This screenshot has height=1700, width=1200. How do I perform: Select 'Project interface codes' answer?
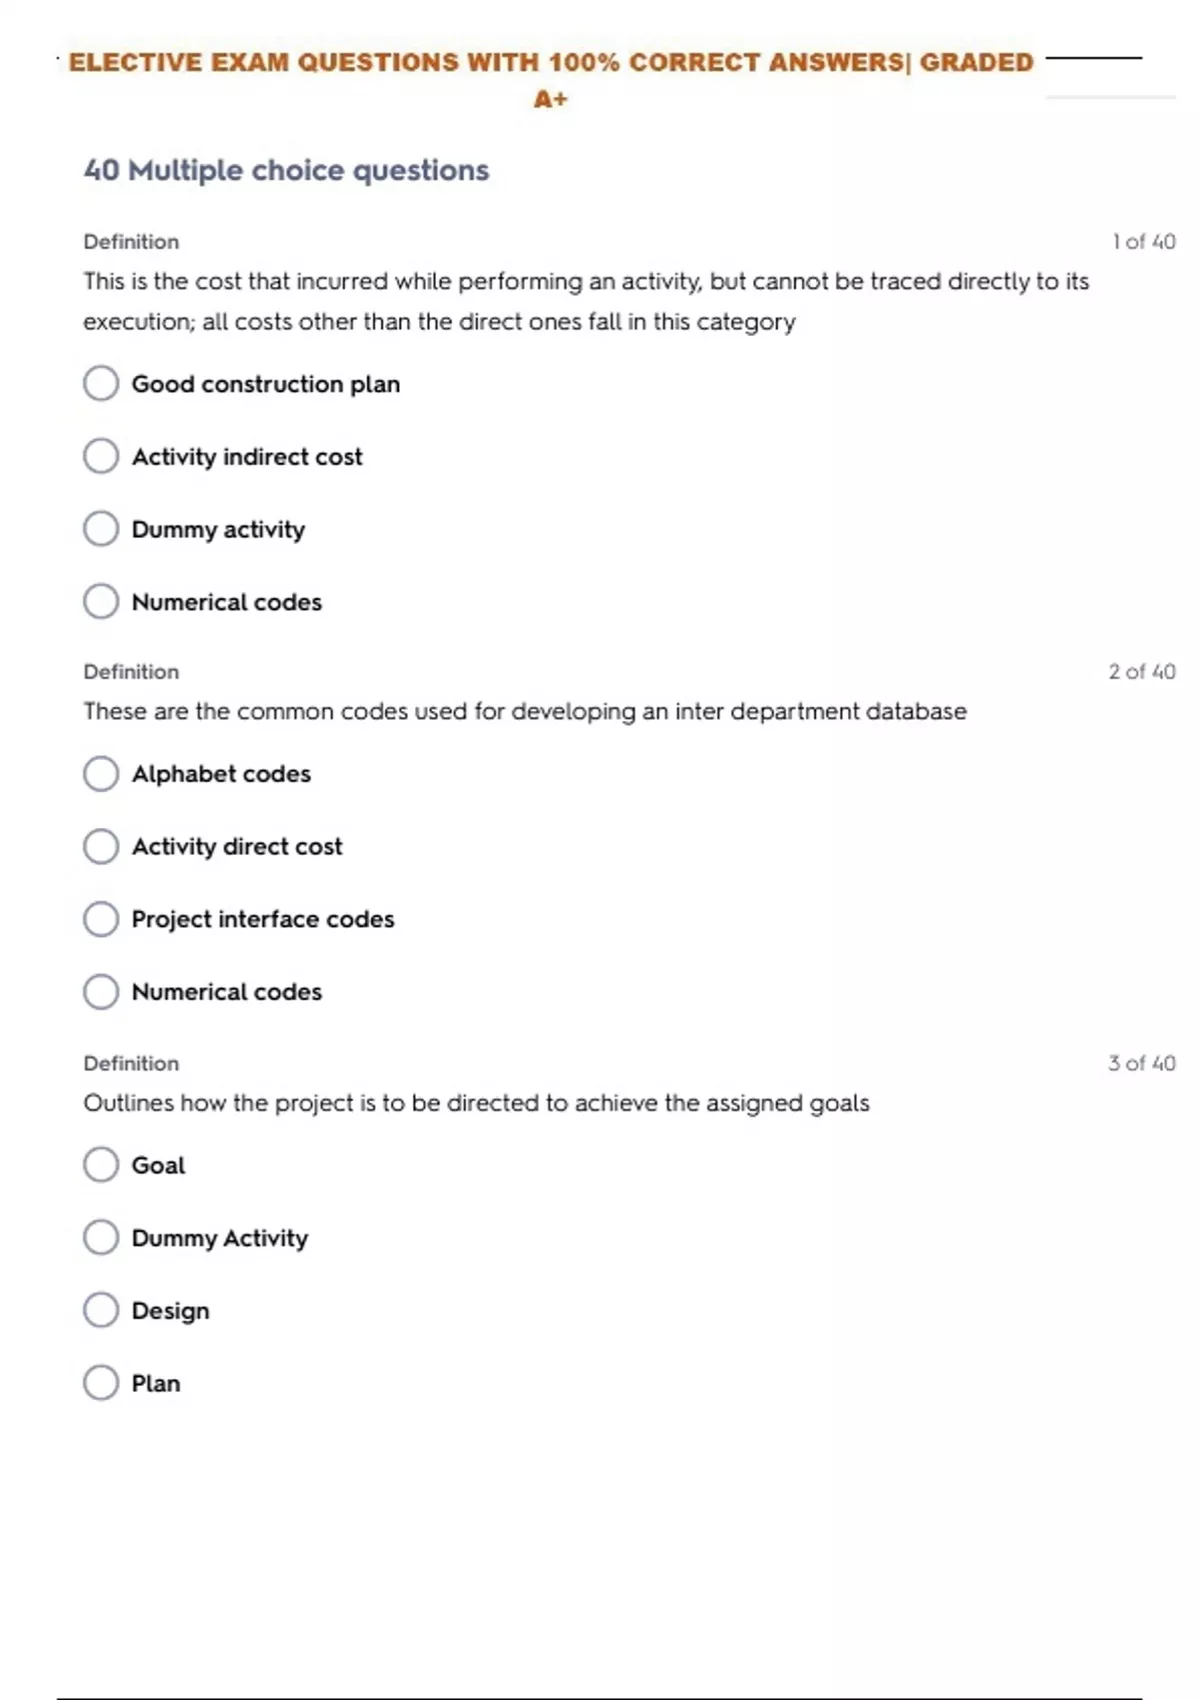pyautogui.click(x=101, y=919)
